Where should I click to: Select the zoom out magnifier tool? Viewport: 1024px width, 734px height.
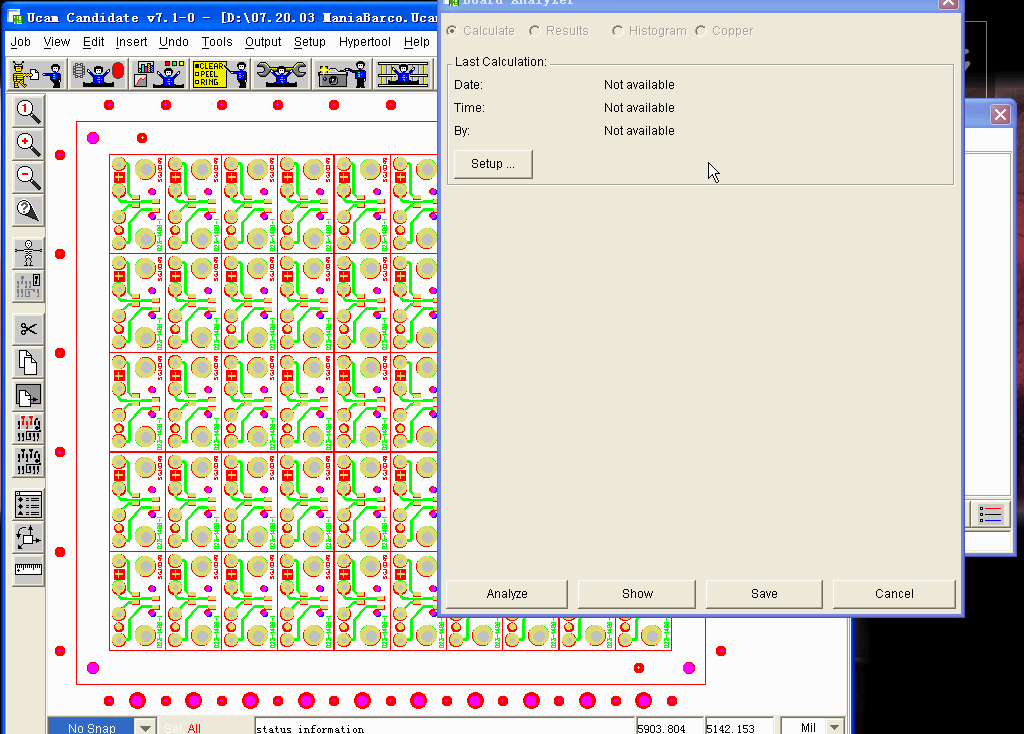(x=28, y=178)
